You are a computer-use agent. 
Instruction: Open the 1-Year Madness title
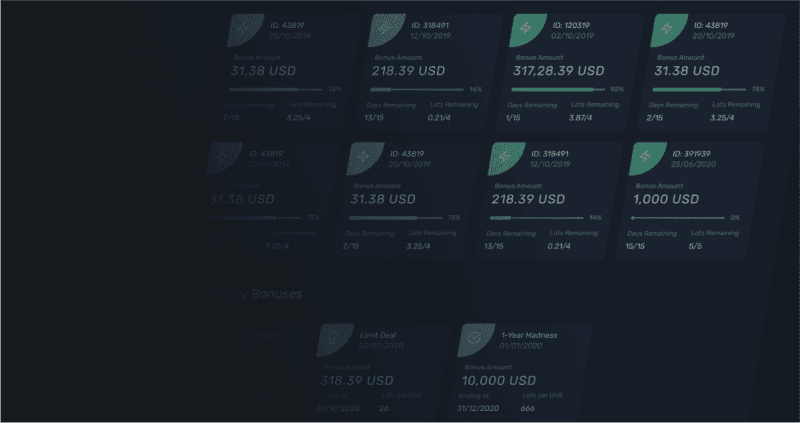pos(529,335)
